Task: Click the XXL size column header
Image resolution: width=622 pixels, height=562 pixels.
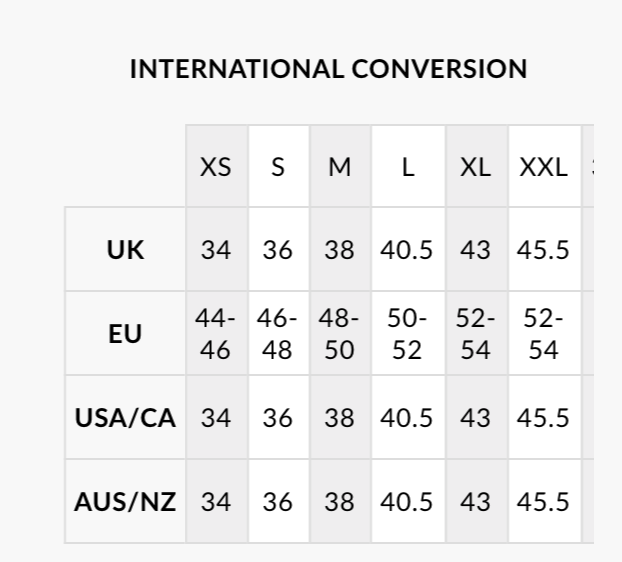Action: point(543,167)
